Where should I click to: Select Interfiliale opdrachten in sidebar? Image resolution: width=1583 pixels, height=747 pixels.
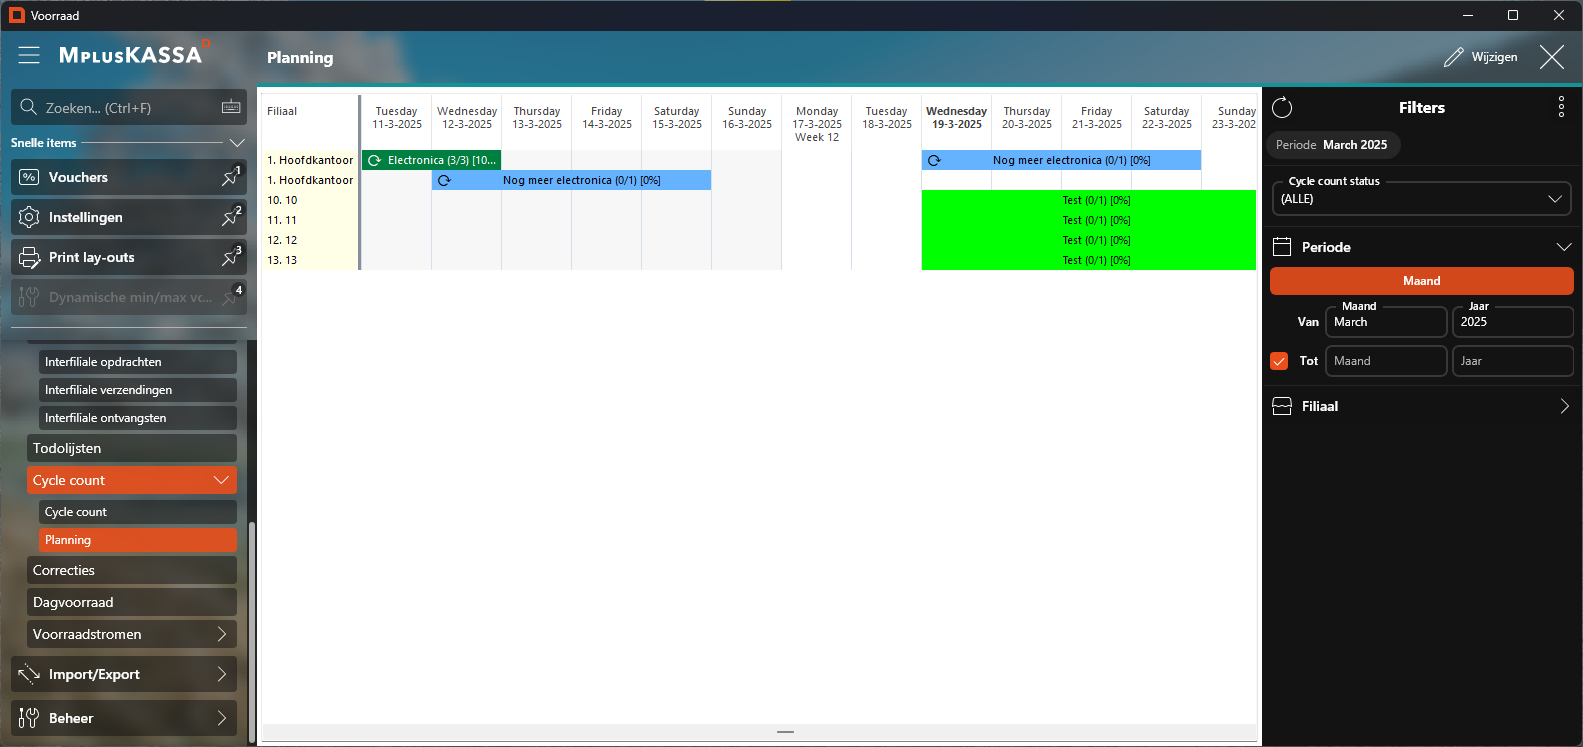(138, 362)
